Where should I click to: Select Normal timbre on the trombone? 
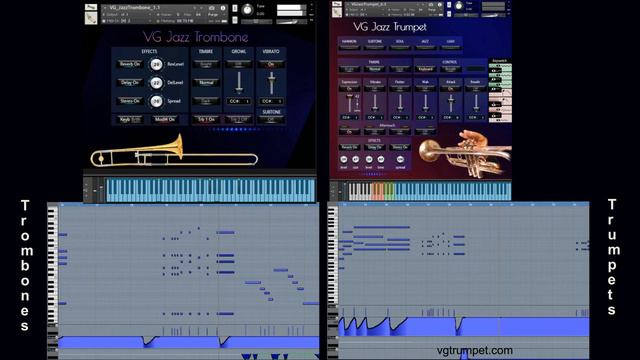(x=206, y=82)
